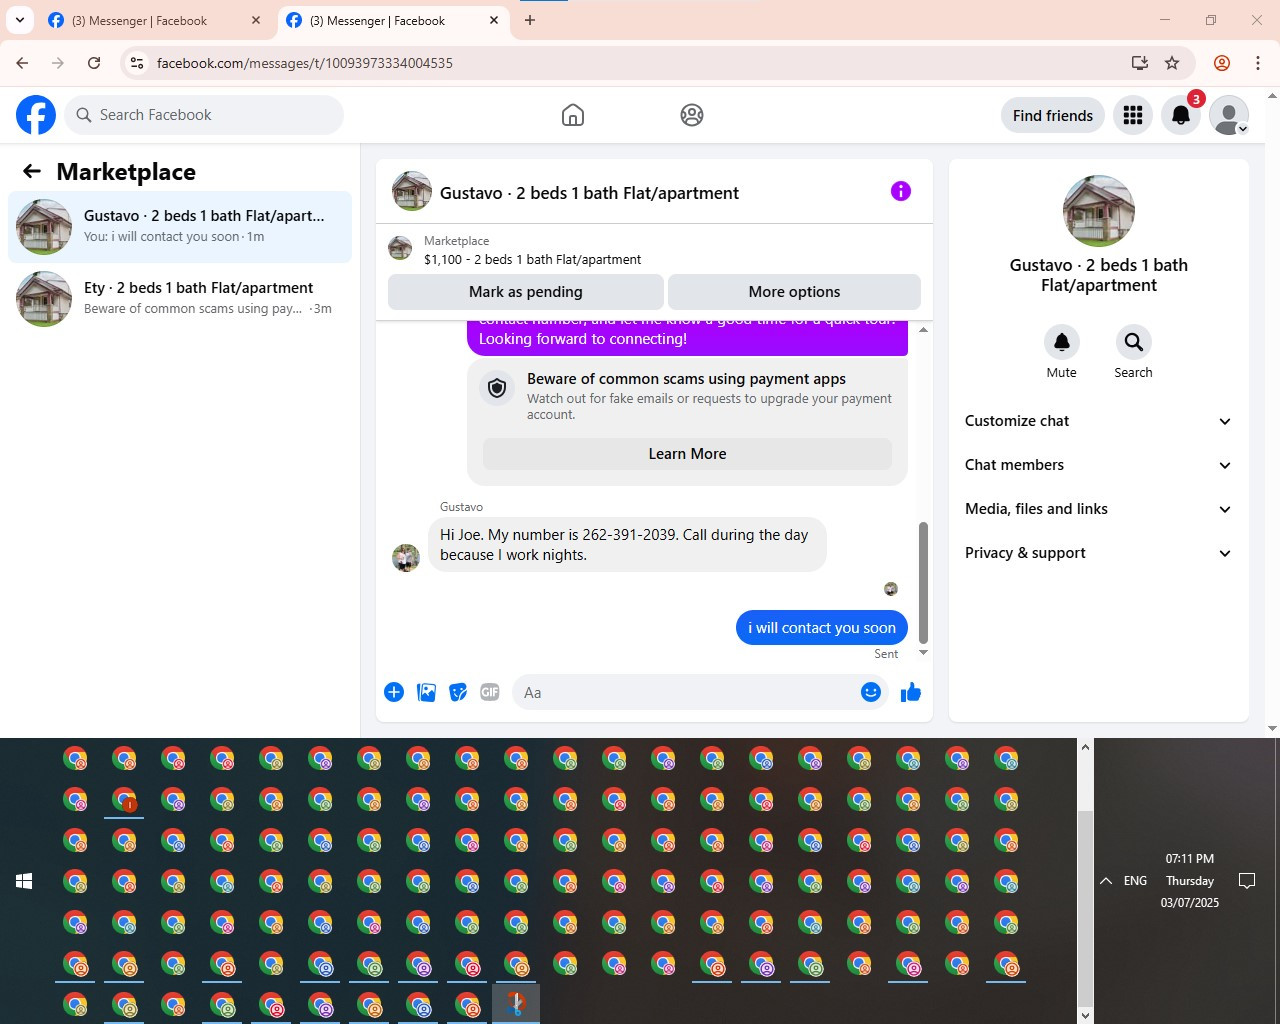1280x1024 pixels.
Task: Go to the Home feed icon
Action: (573, 115)
